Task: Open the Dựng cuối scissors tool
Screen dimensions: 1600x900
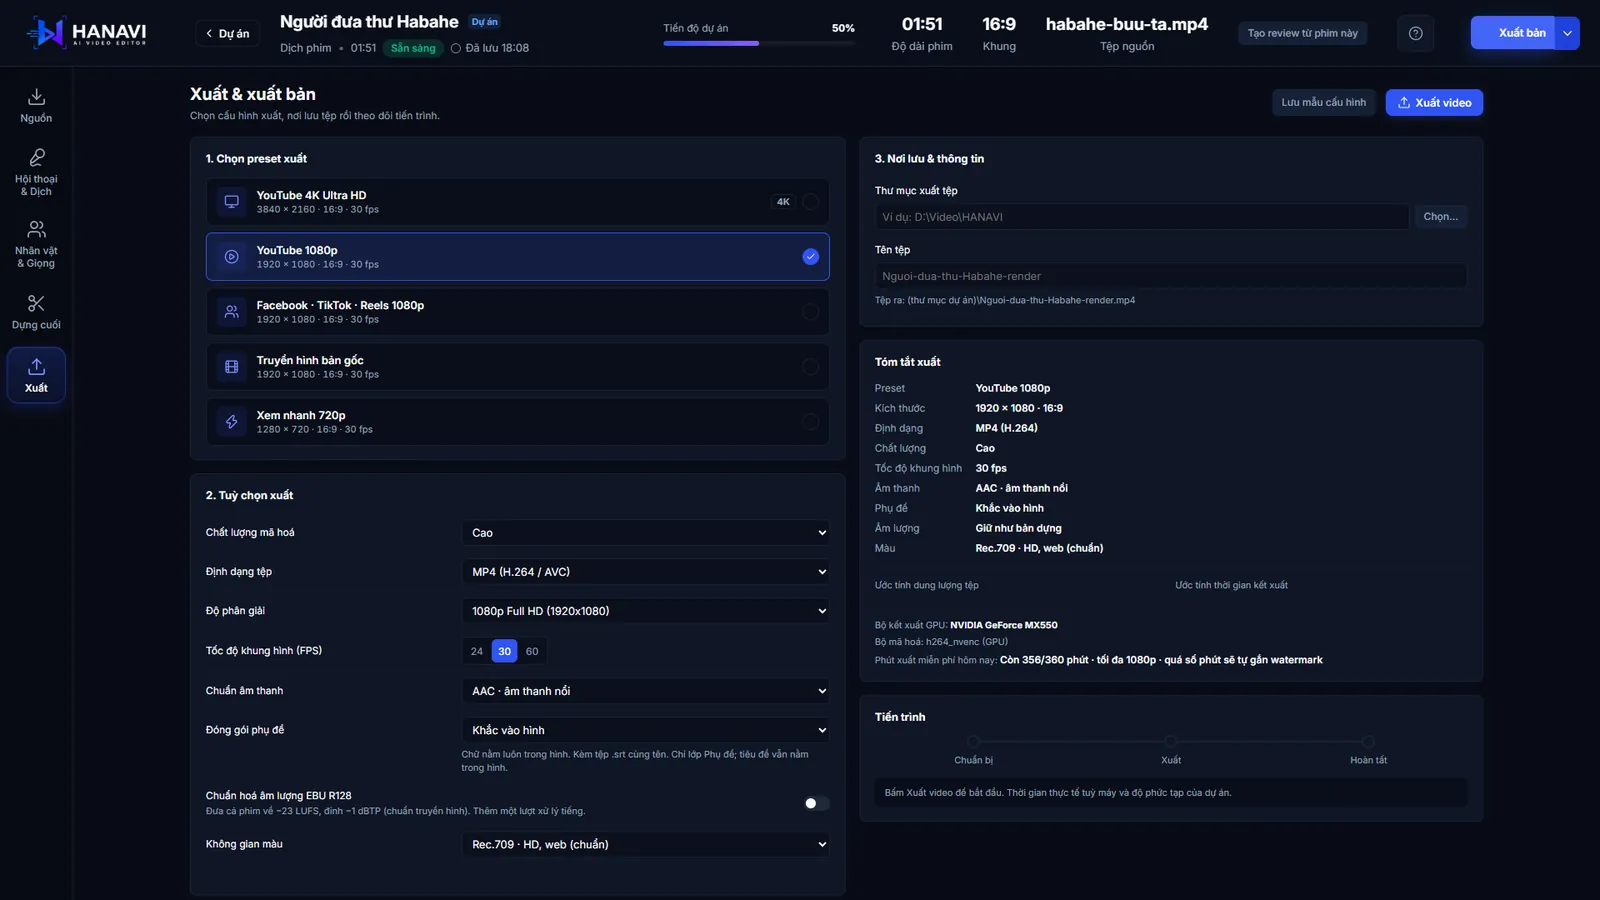Action: (x=36, y=312)
